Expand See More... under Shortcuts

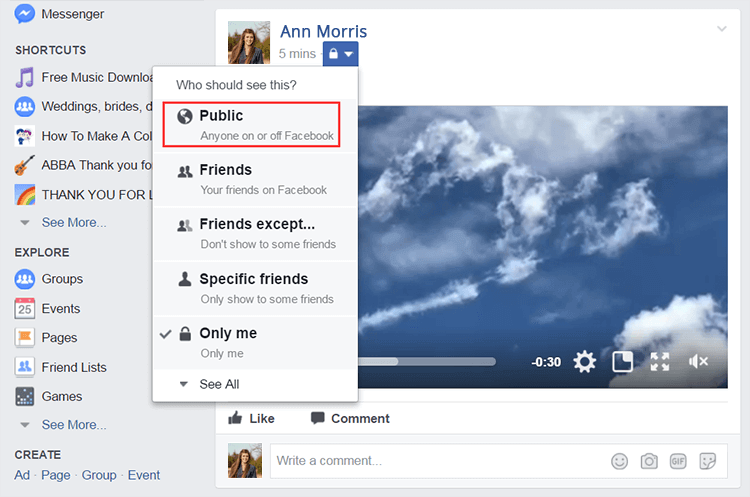74,222
